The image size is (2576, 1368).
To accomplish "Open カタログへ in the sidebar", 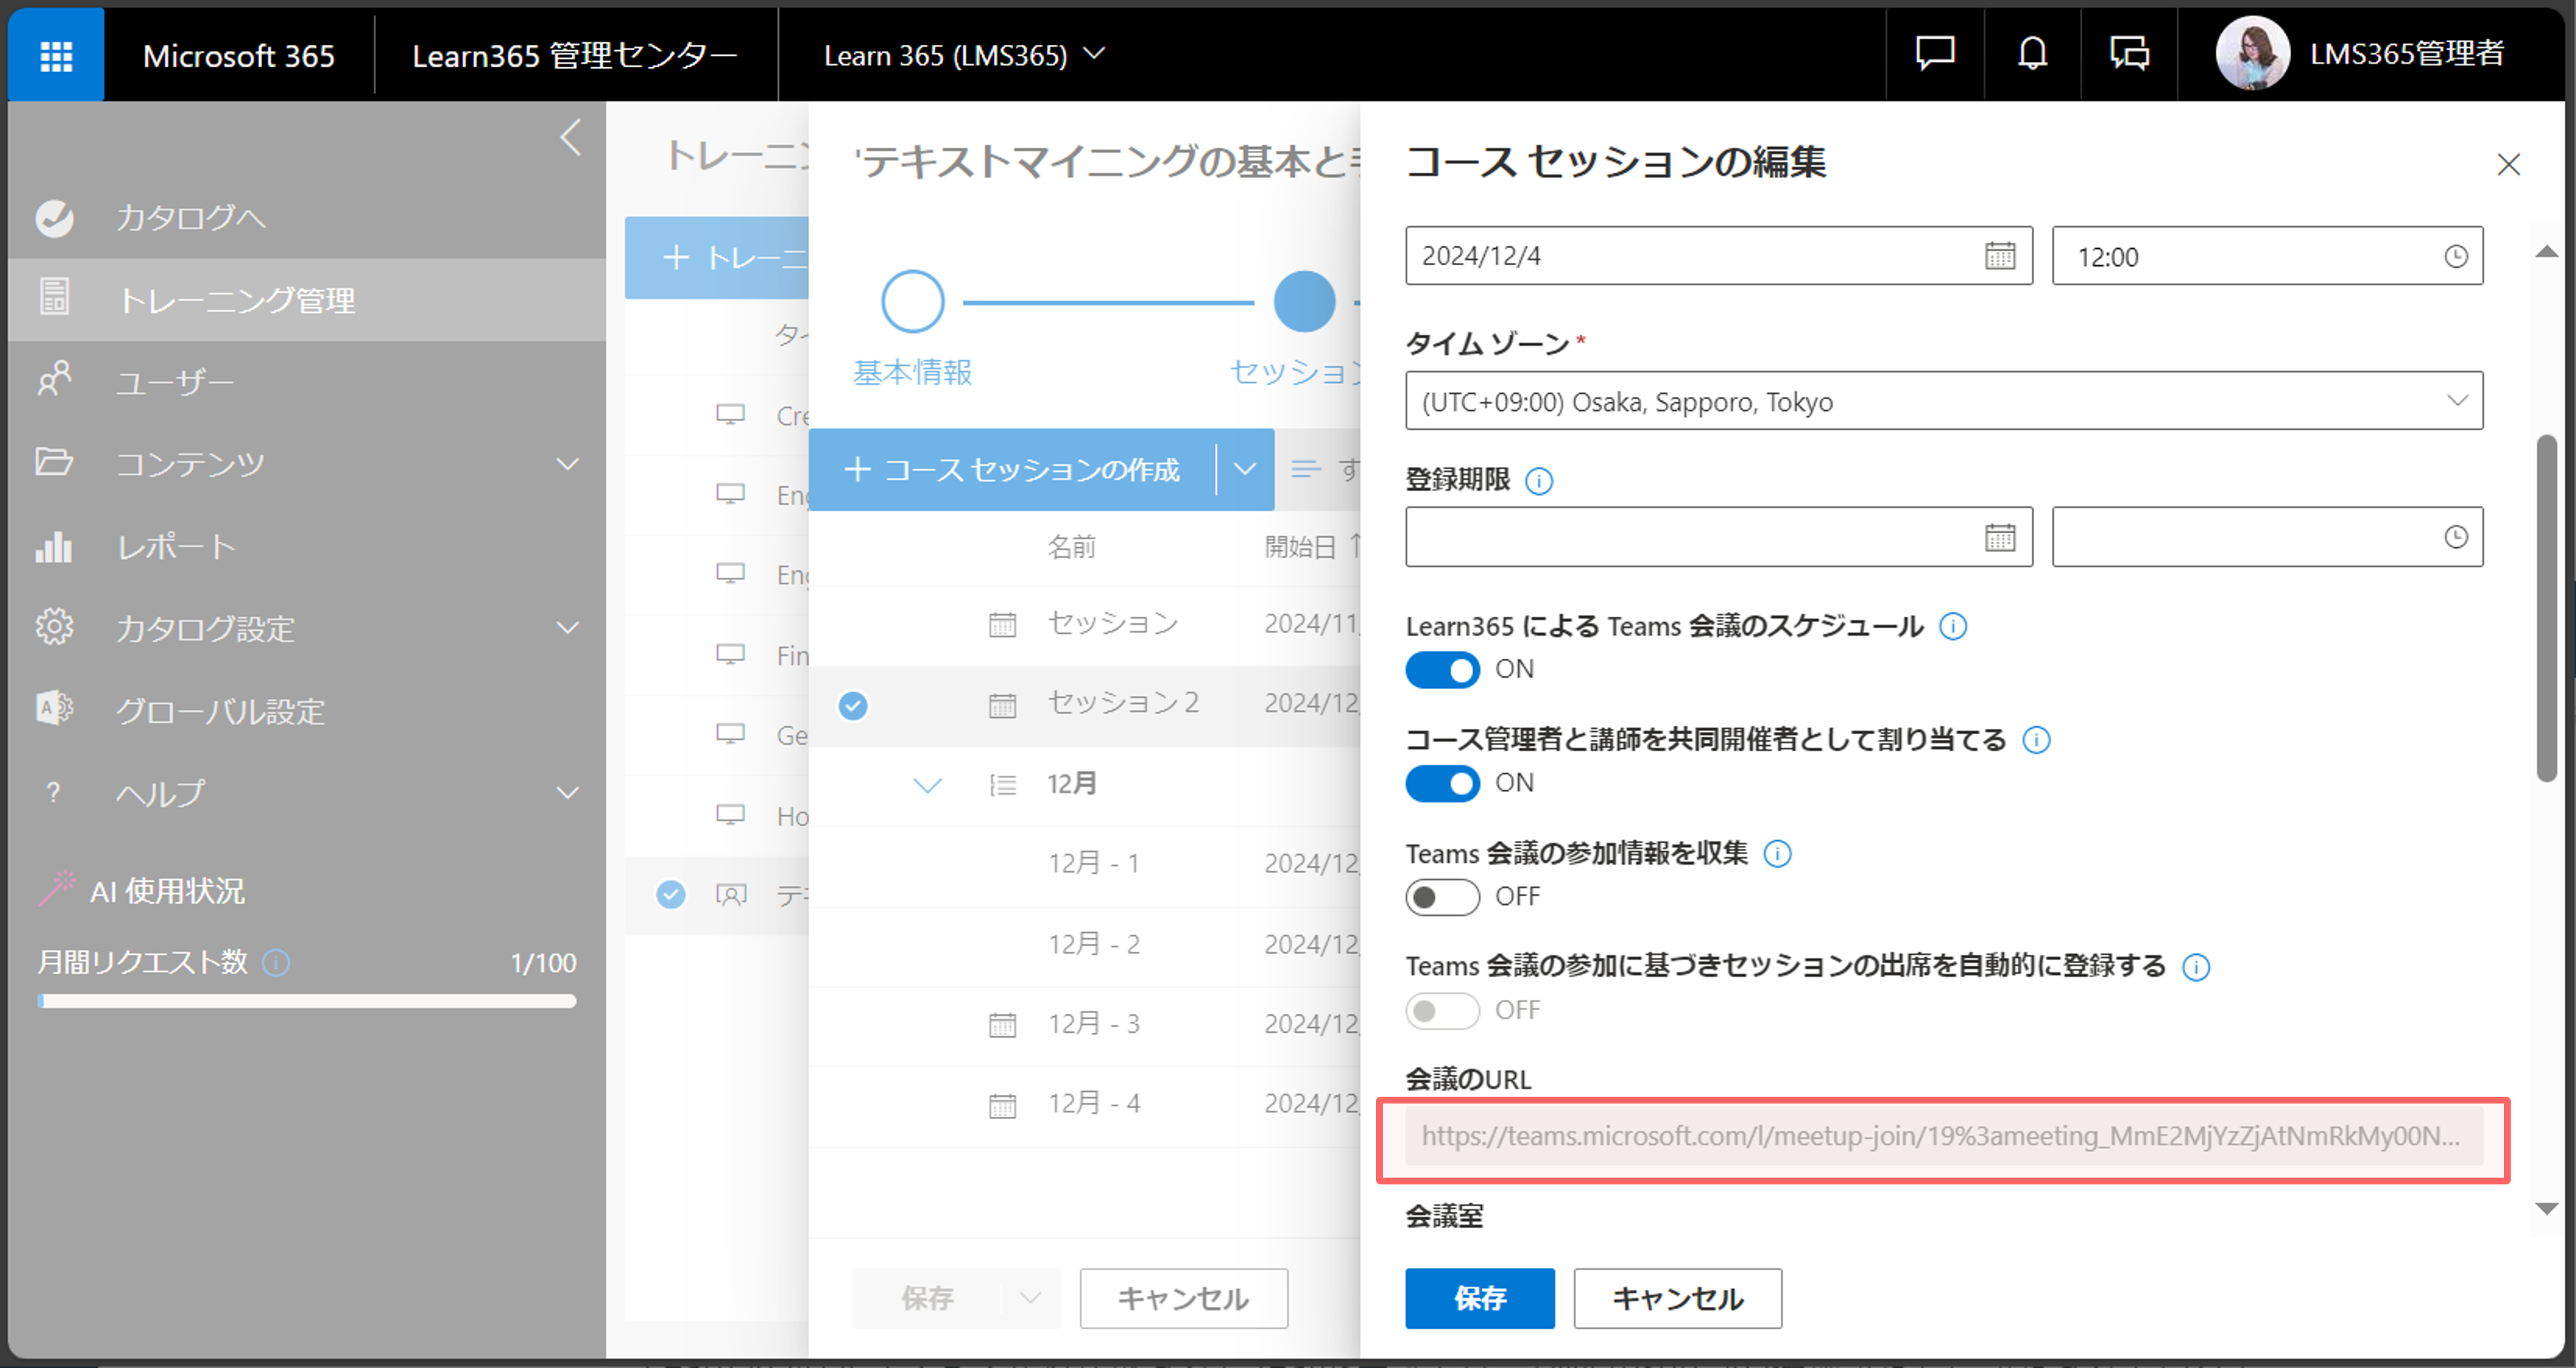I will [x=307, y=218].
